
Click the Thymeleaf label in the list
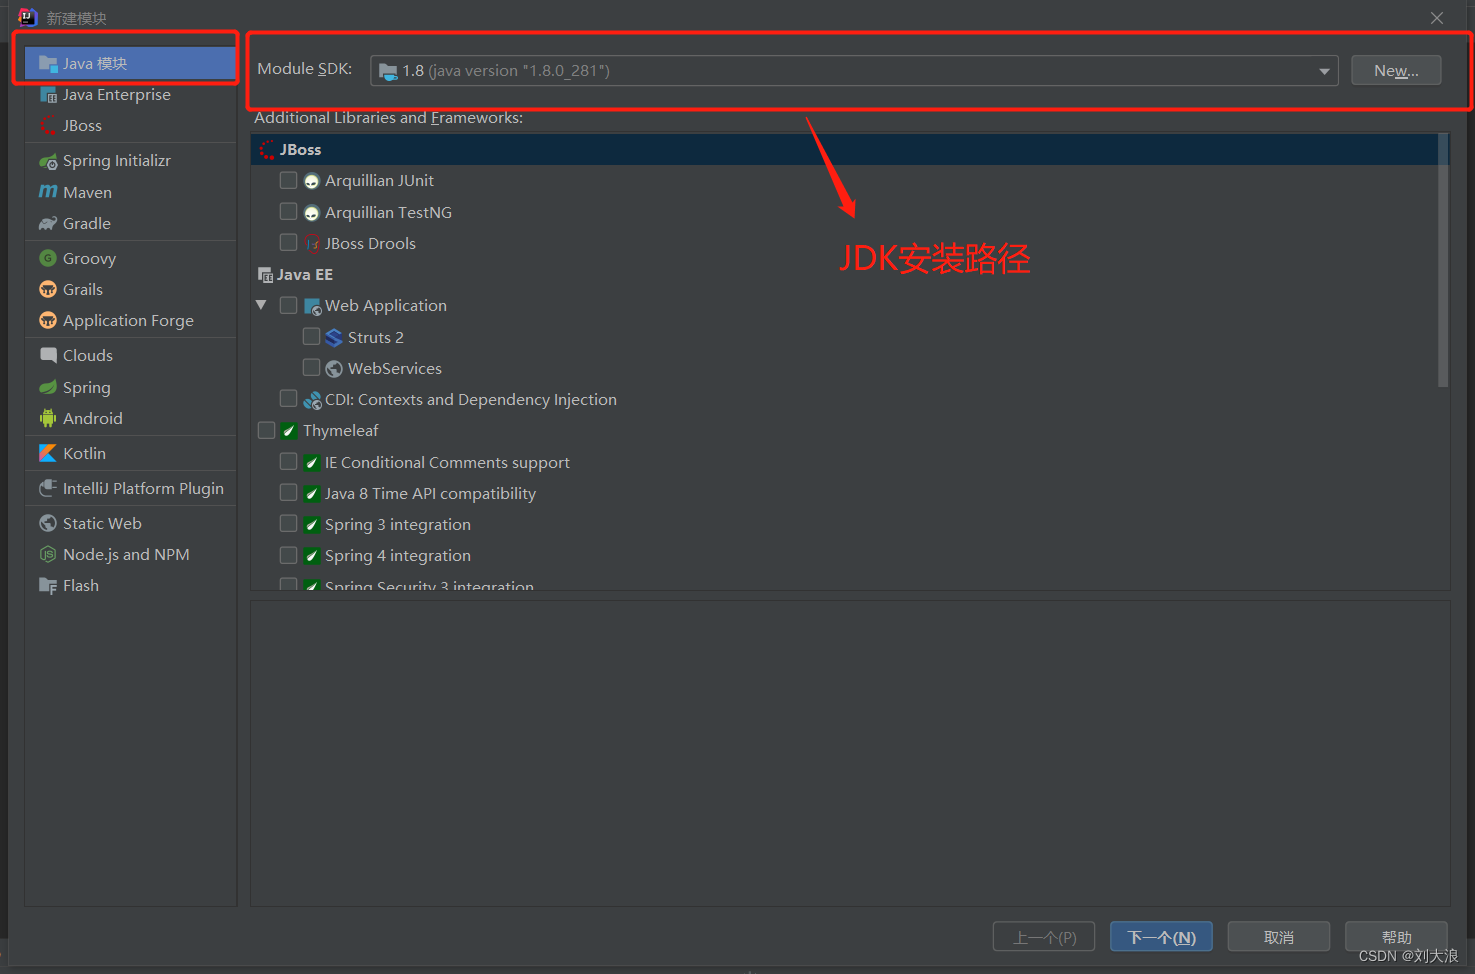point(341,431)
